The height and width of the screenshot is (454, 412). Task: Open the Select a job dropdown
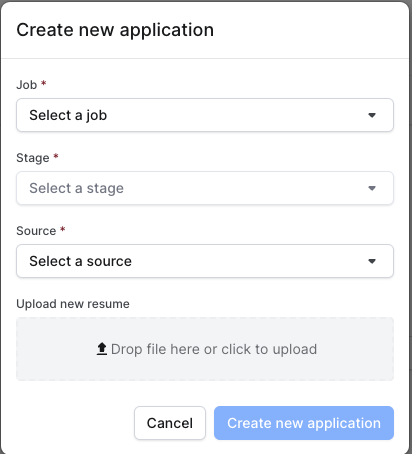point(205,115)
